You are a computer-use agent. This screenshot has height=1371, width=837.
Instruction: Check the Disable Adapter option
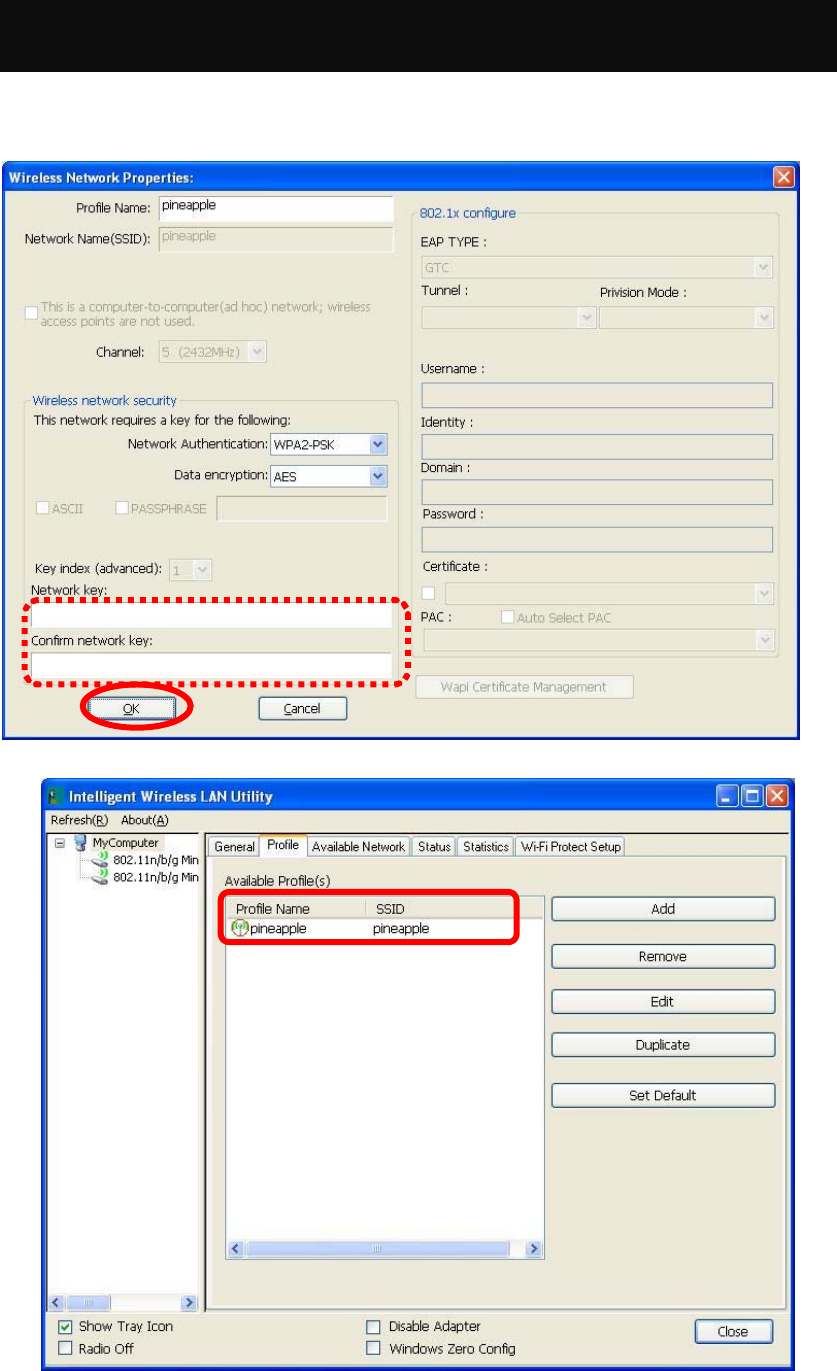373,1326
